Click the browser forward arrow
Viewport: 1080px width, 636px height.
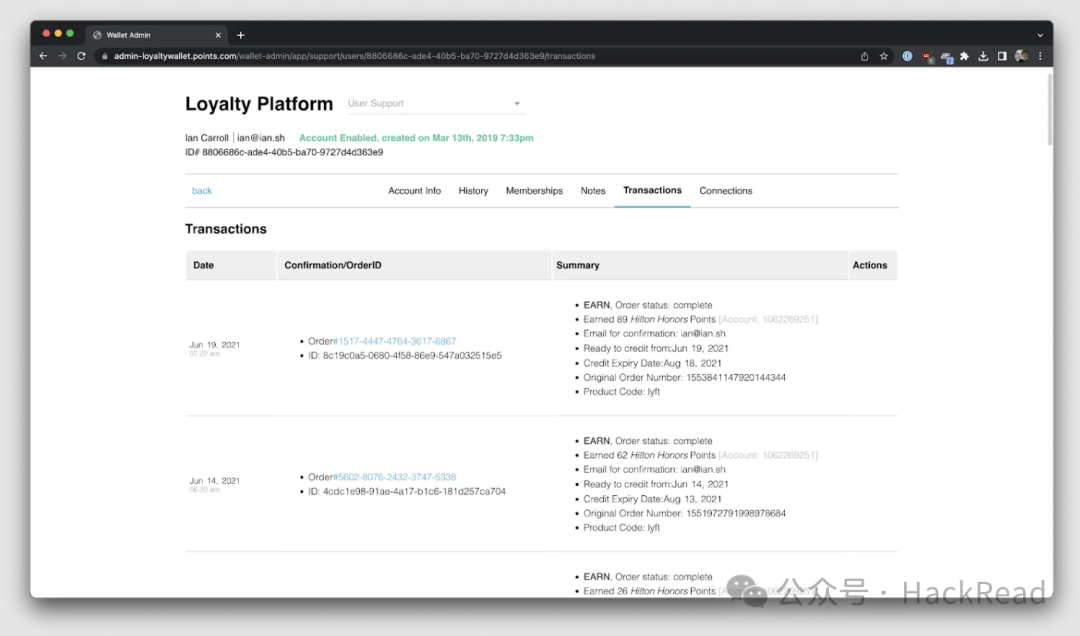point(62,56)
